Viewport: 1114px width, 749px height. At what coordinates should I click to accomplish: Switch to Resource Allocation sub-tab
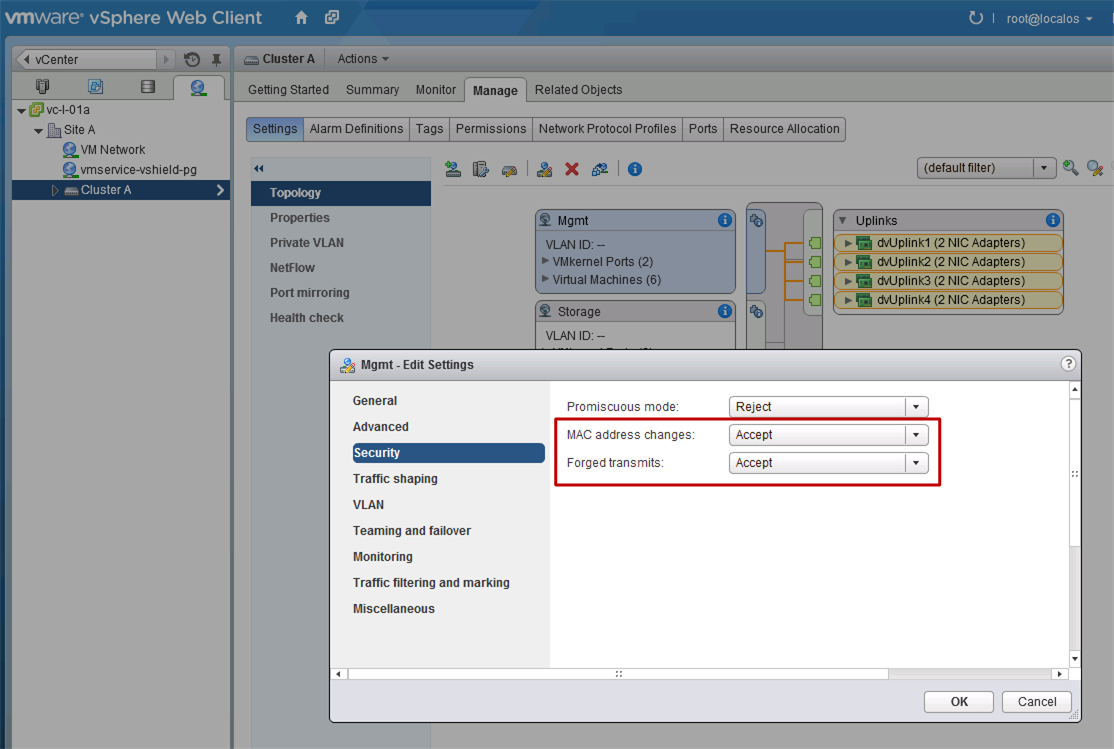point(784,129)
